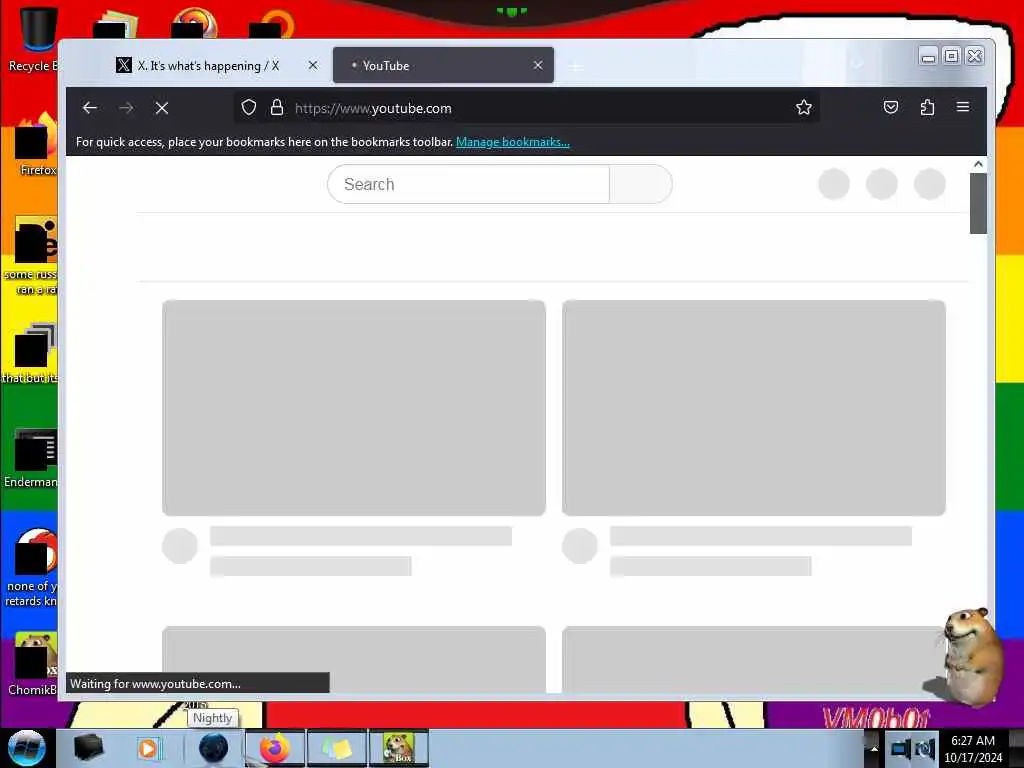Save page to Pocket
Screen dimensions: 1024x768
(891, 107)
